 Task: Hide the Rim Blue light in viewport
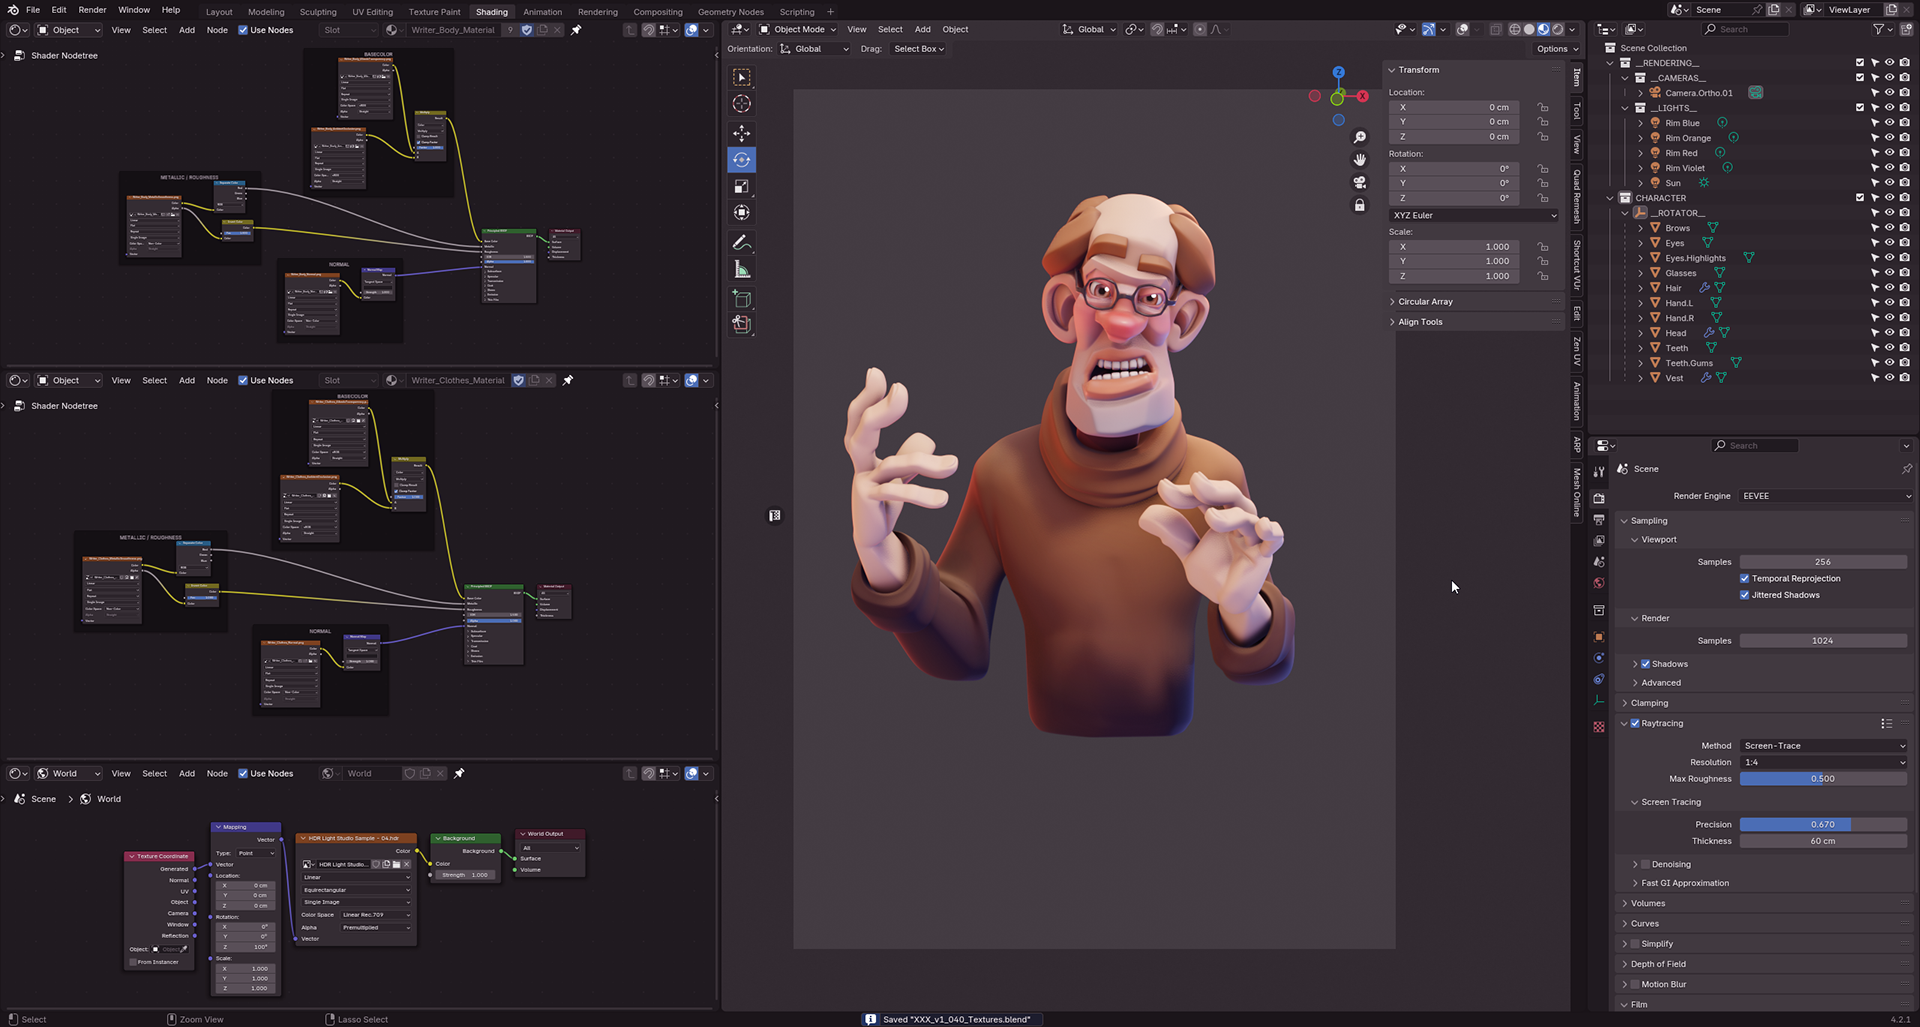tap(1889, 123)
